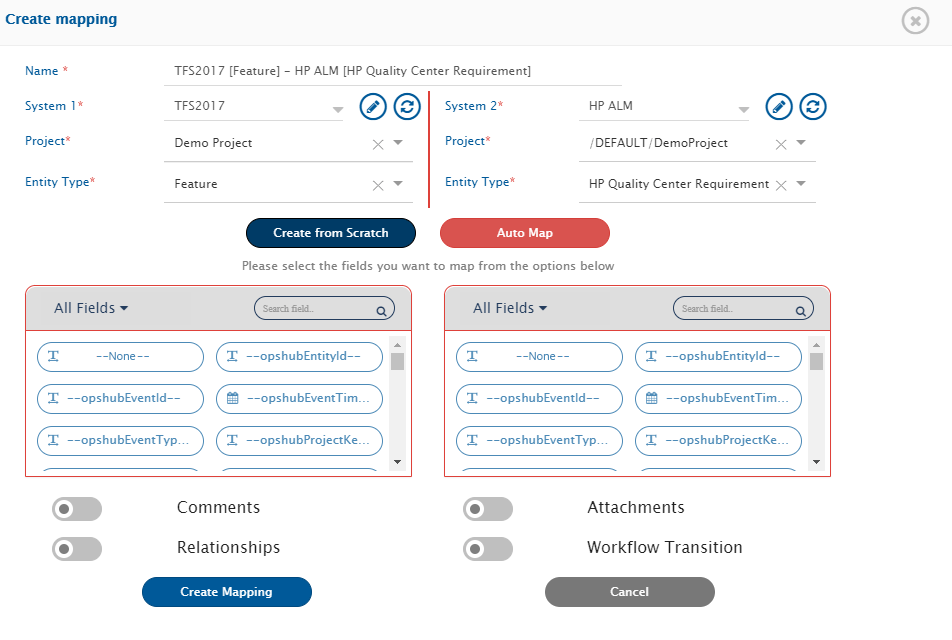Screen dimensions: 952x640
Task: Enable the Comments toggle
Action: (77, 509)
